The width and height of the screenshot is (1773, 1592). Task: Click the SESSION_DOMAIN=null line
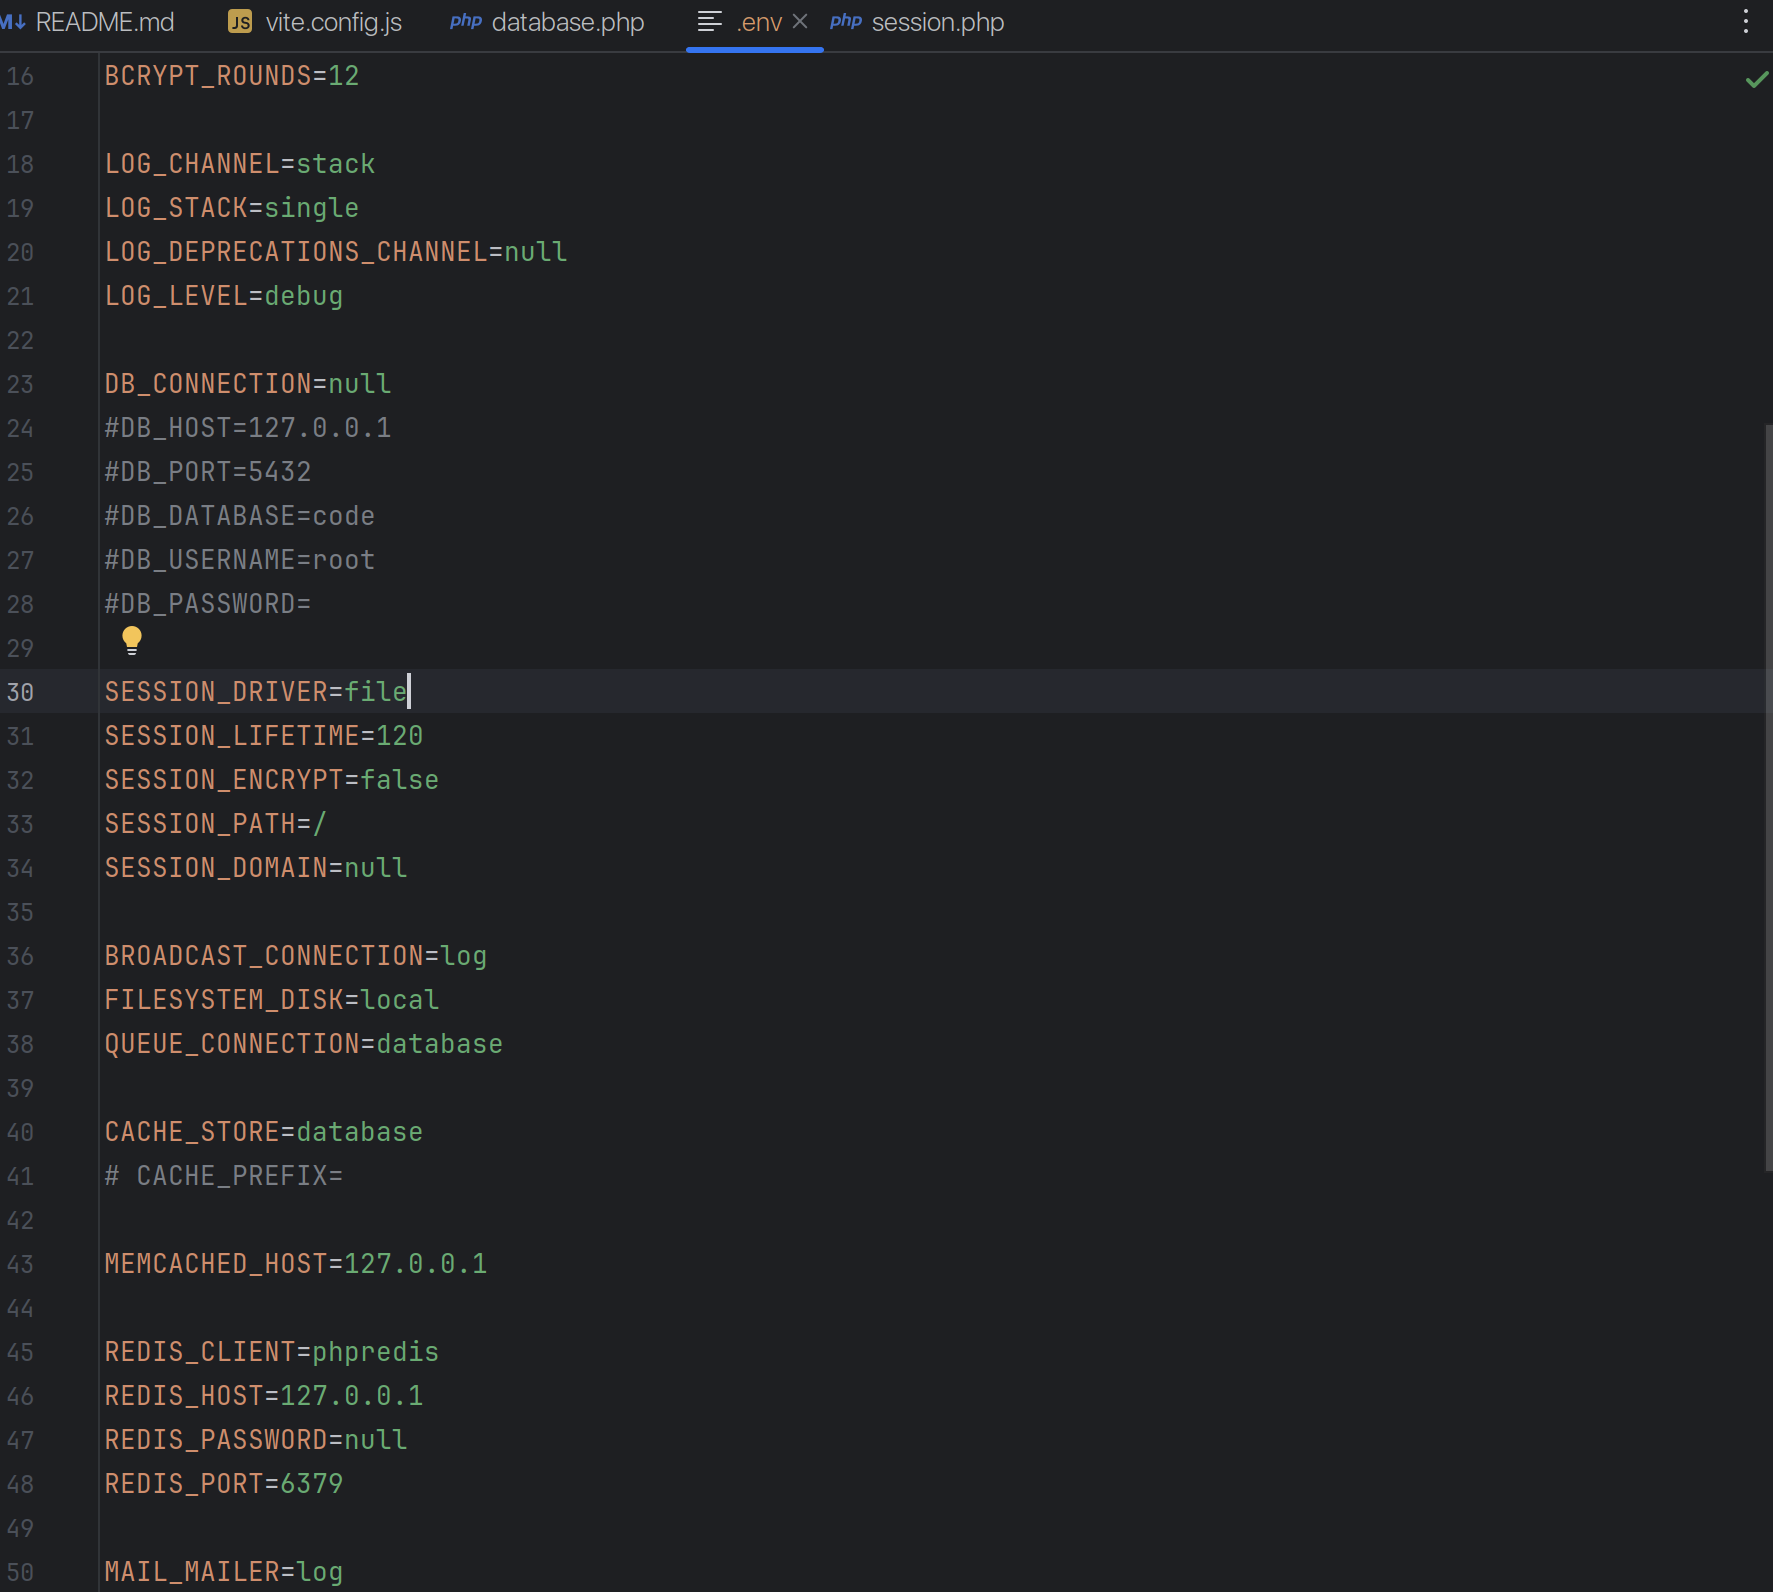tap(256, 868)
